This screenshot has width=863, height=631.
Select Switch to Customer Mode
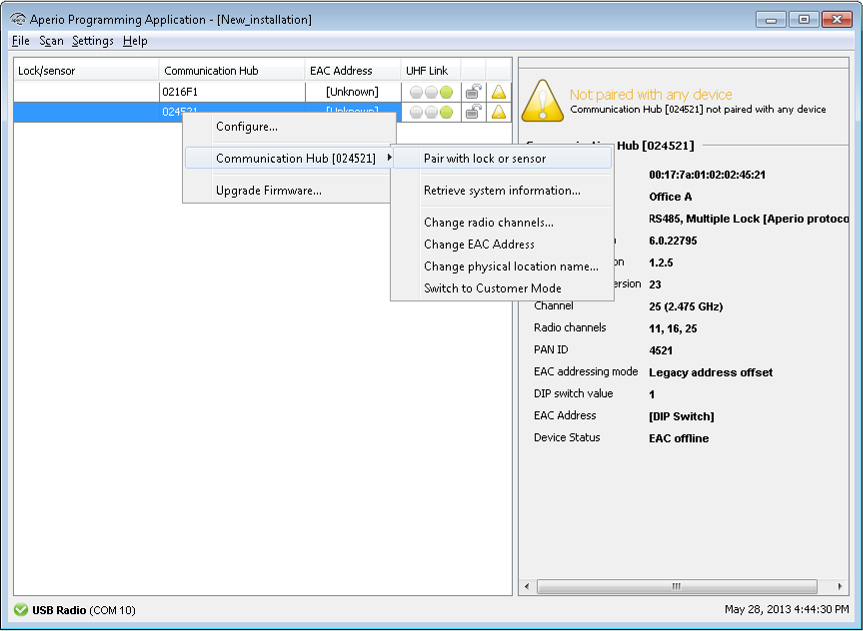tap(502, 289)
